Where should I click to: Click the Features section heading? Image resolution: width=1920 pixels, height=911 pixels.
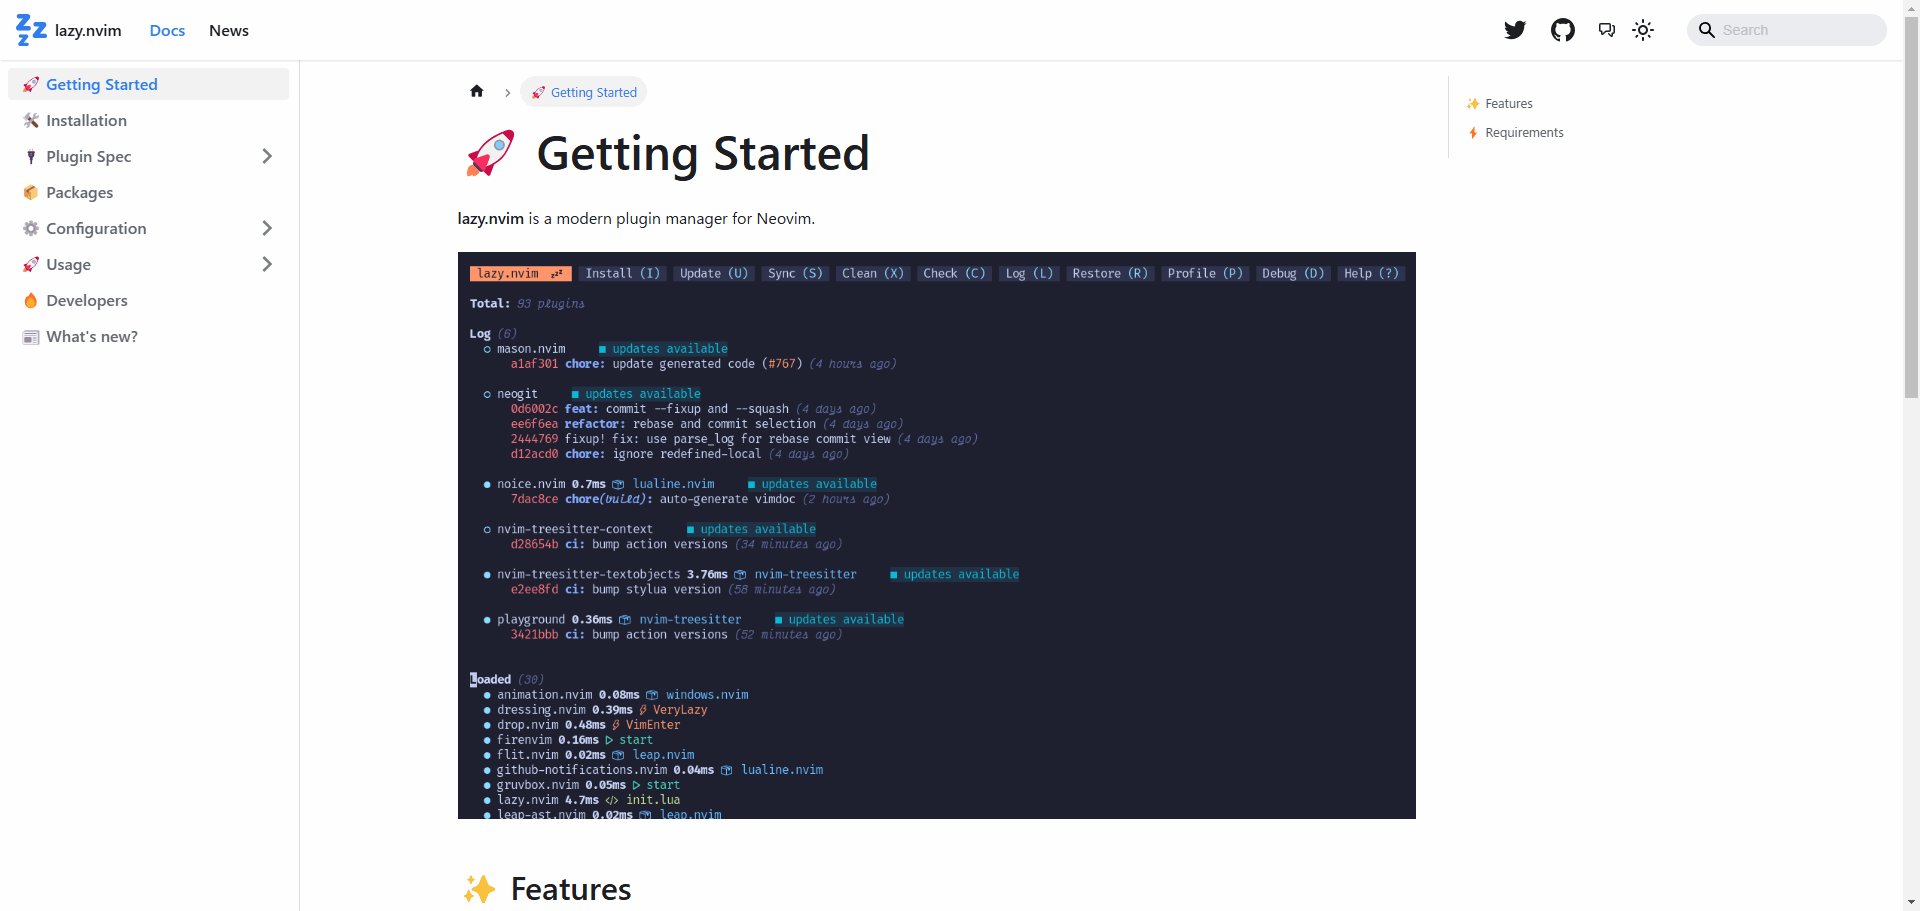(x=571, y=889)
